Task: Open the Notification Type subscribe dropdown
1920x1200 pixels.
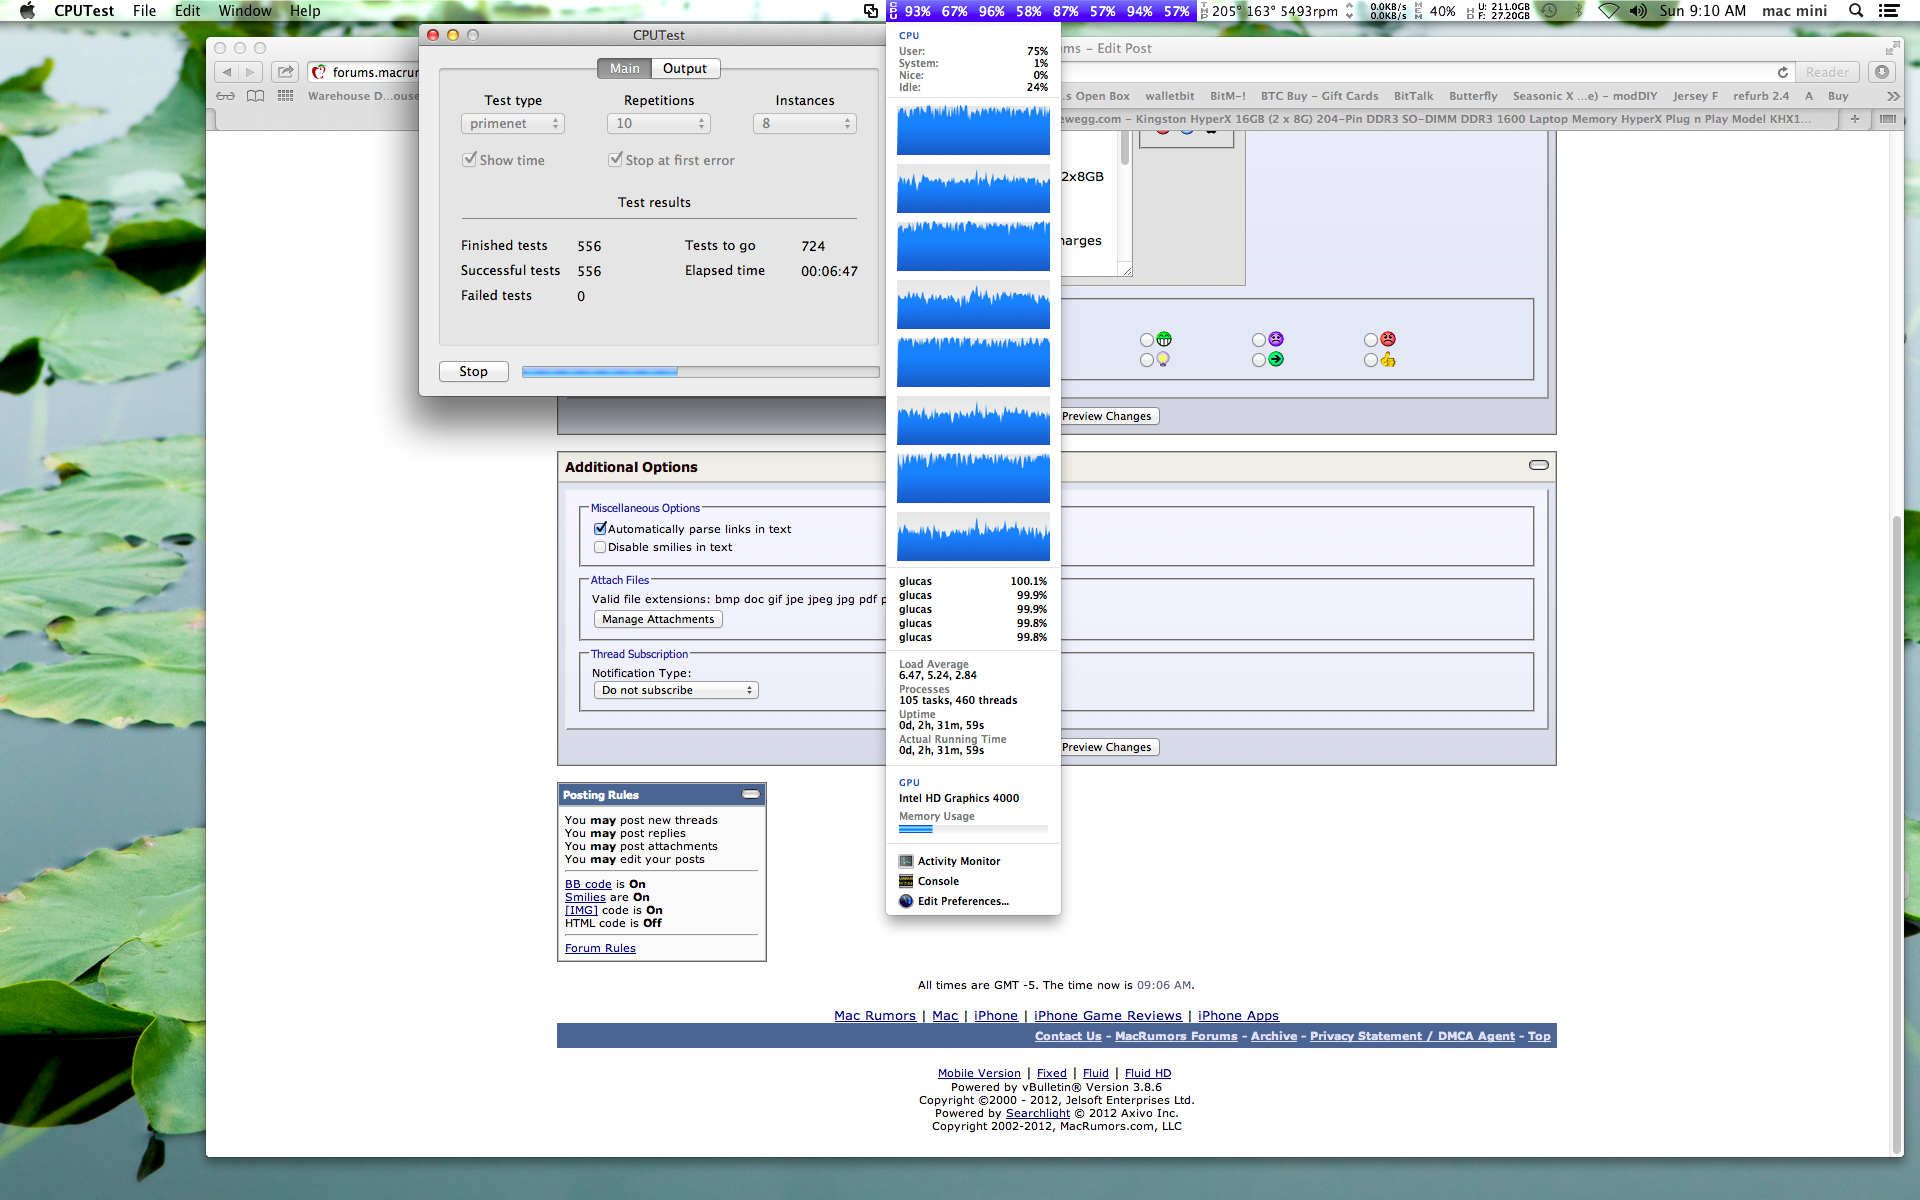Action: click(x=676, y=690)
